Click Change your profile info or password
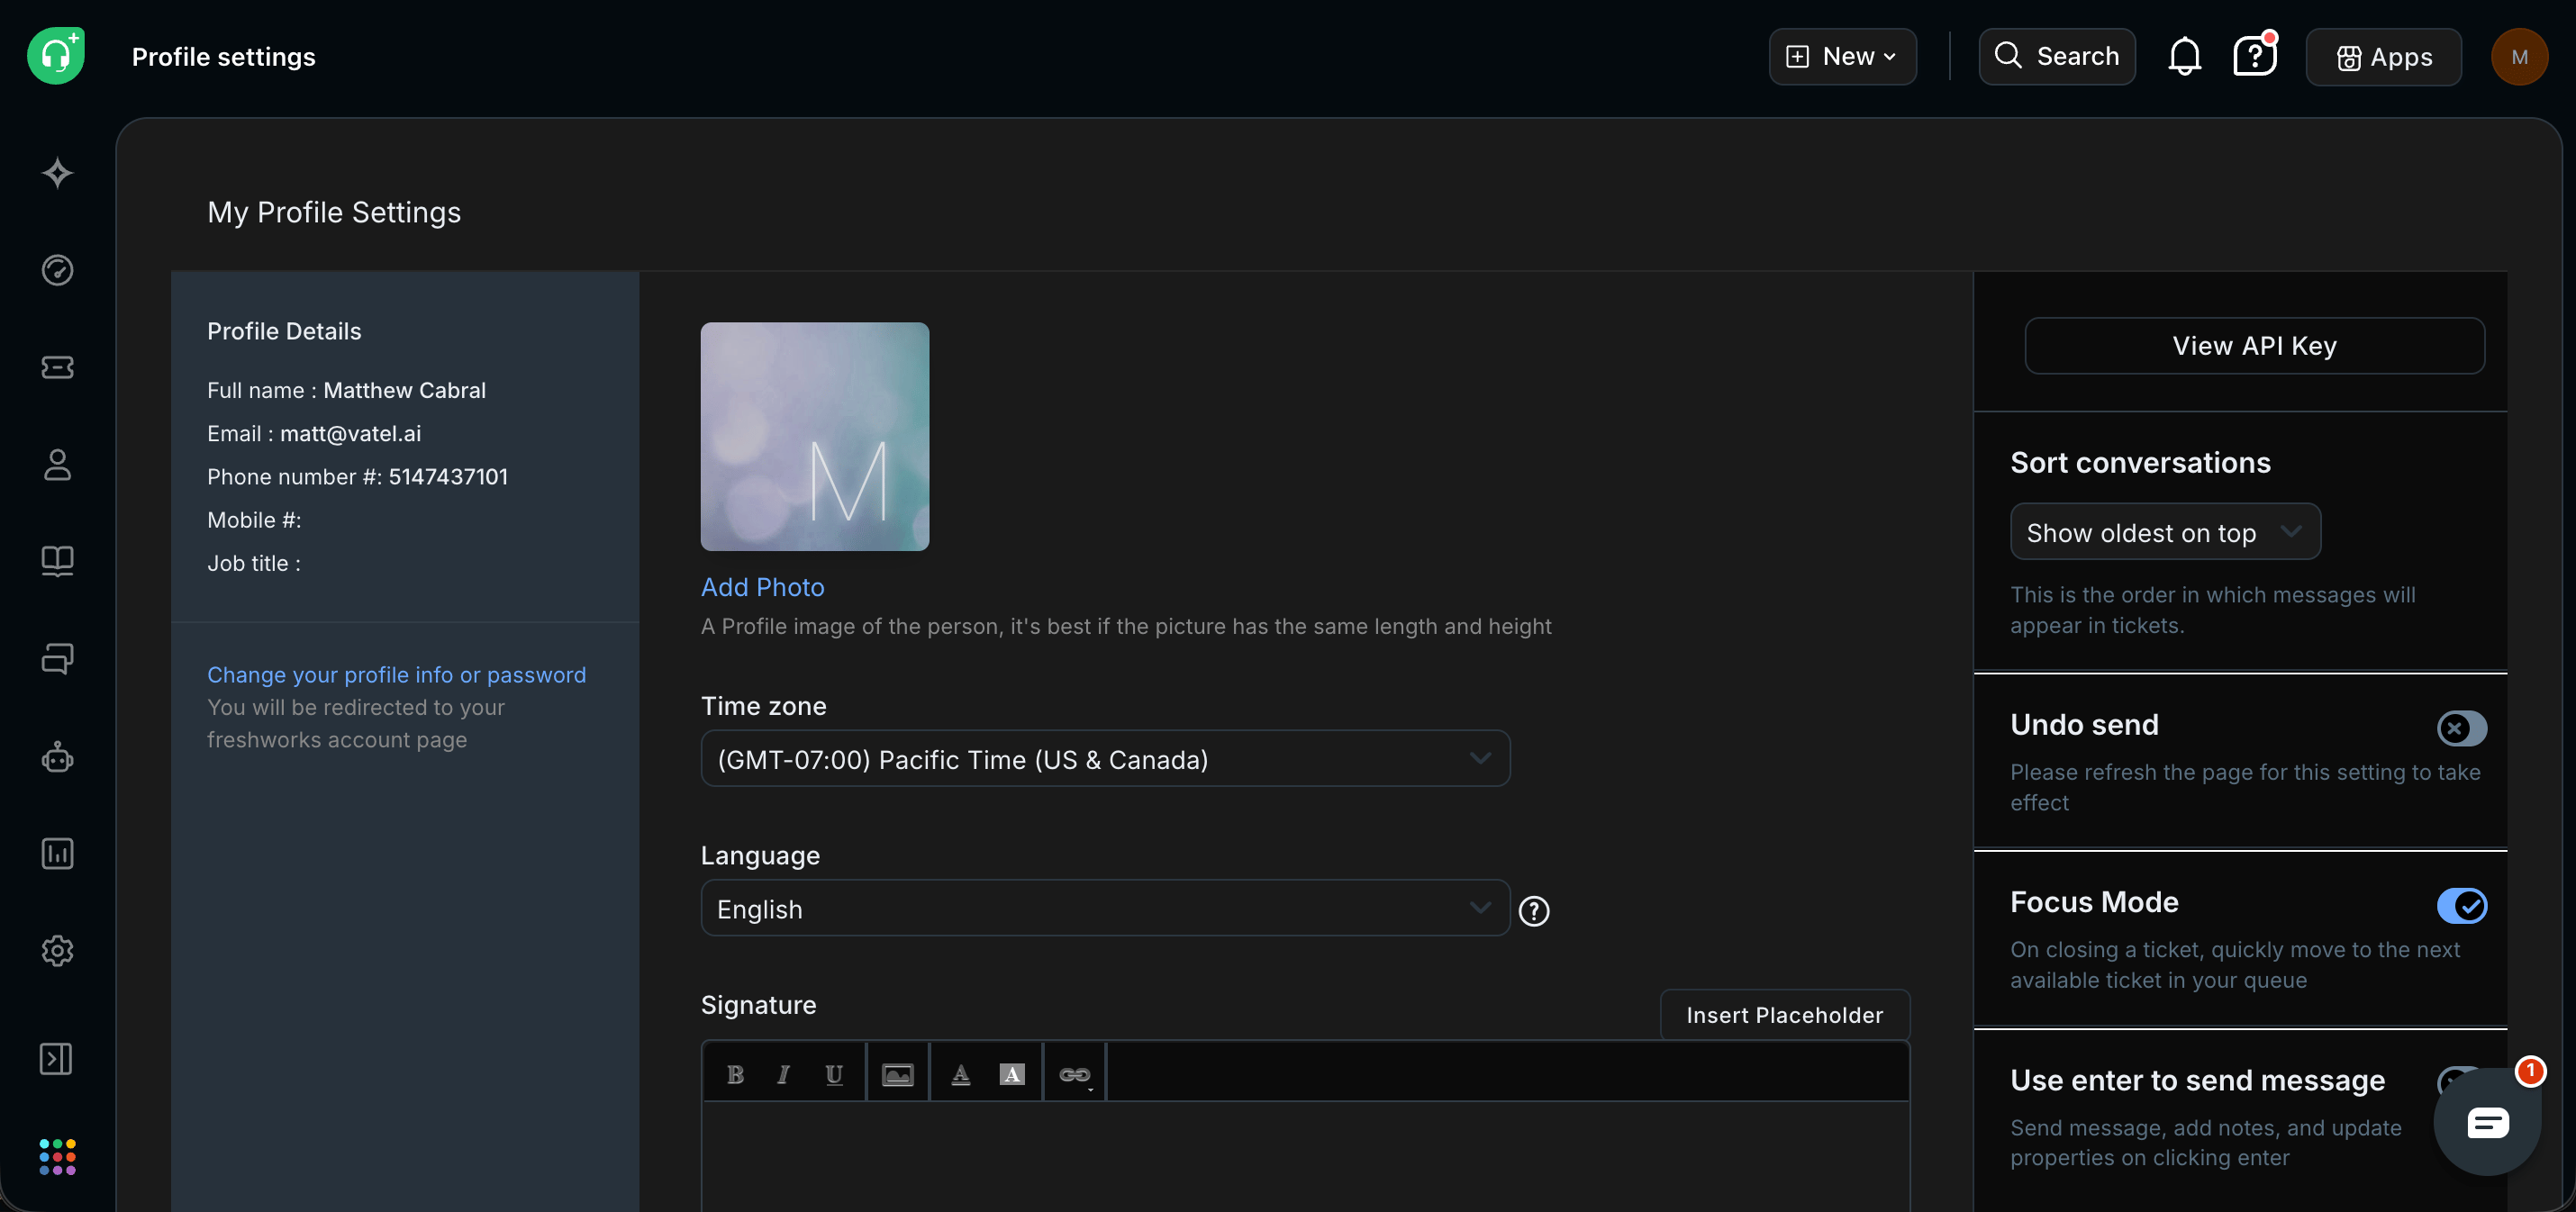Viewport: 2576px width, 1212px height. [396, 674]
